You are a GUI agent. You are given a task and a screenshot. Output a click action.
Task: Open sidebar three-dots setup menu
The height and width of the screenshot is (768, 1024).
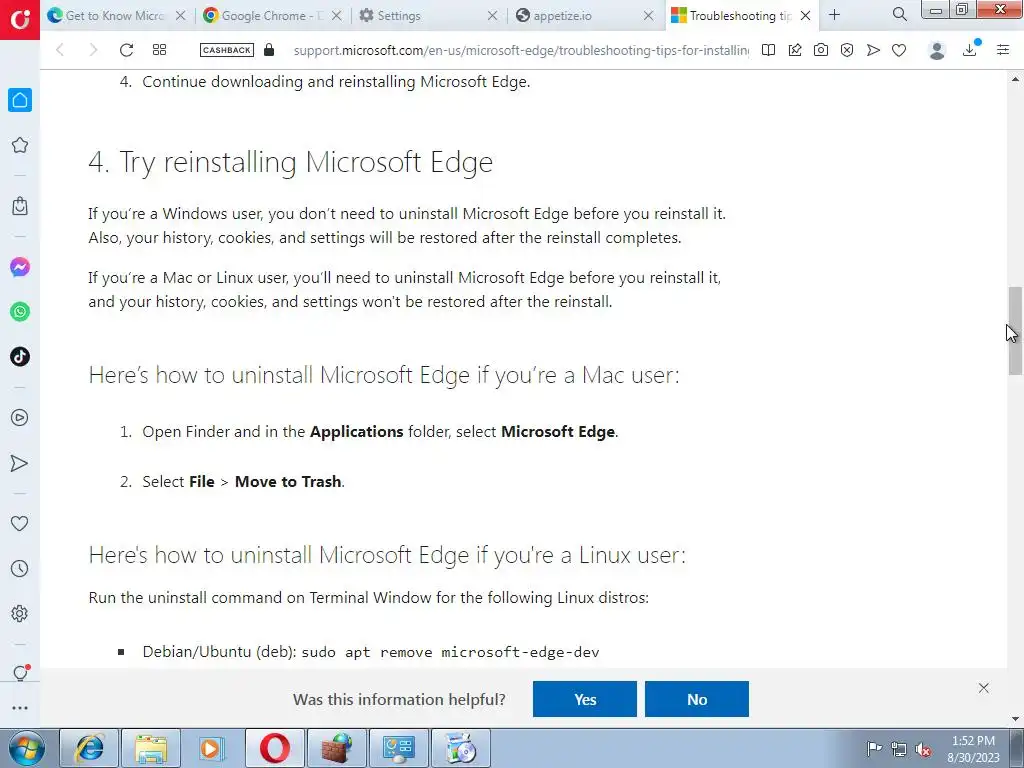tap(20, 708)
